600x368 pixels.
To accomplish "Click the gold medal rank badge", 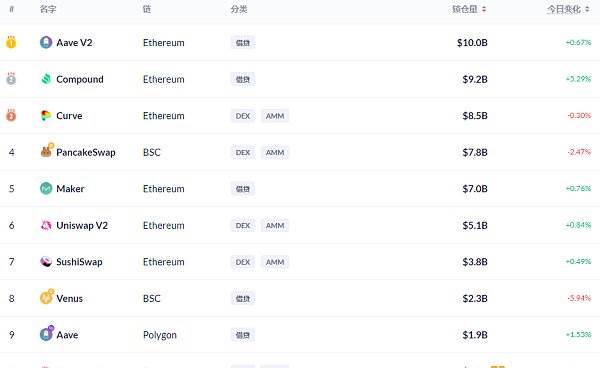I will point(11,42).
